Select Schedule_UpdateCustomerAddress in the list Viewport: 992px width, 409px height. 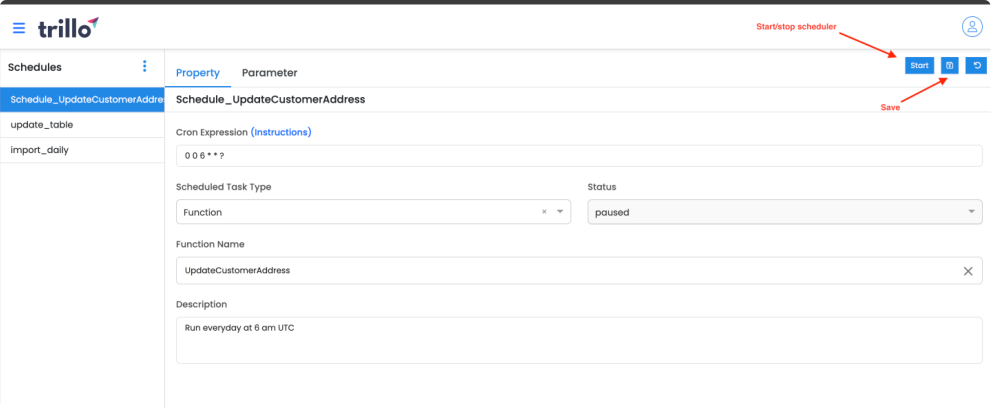point(82,99)
